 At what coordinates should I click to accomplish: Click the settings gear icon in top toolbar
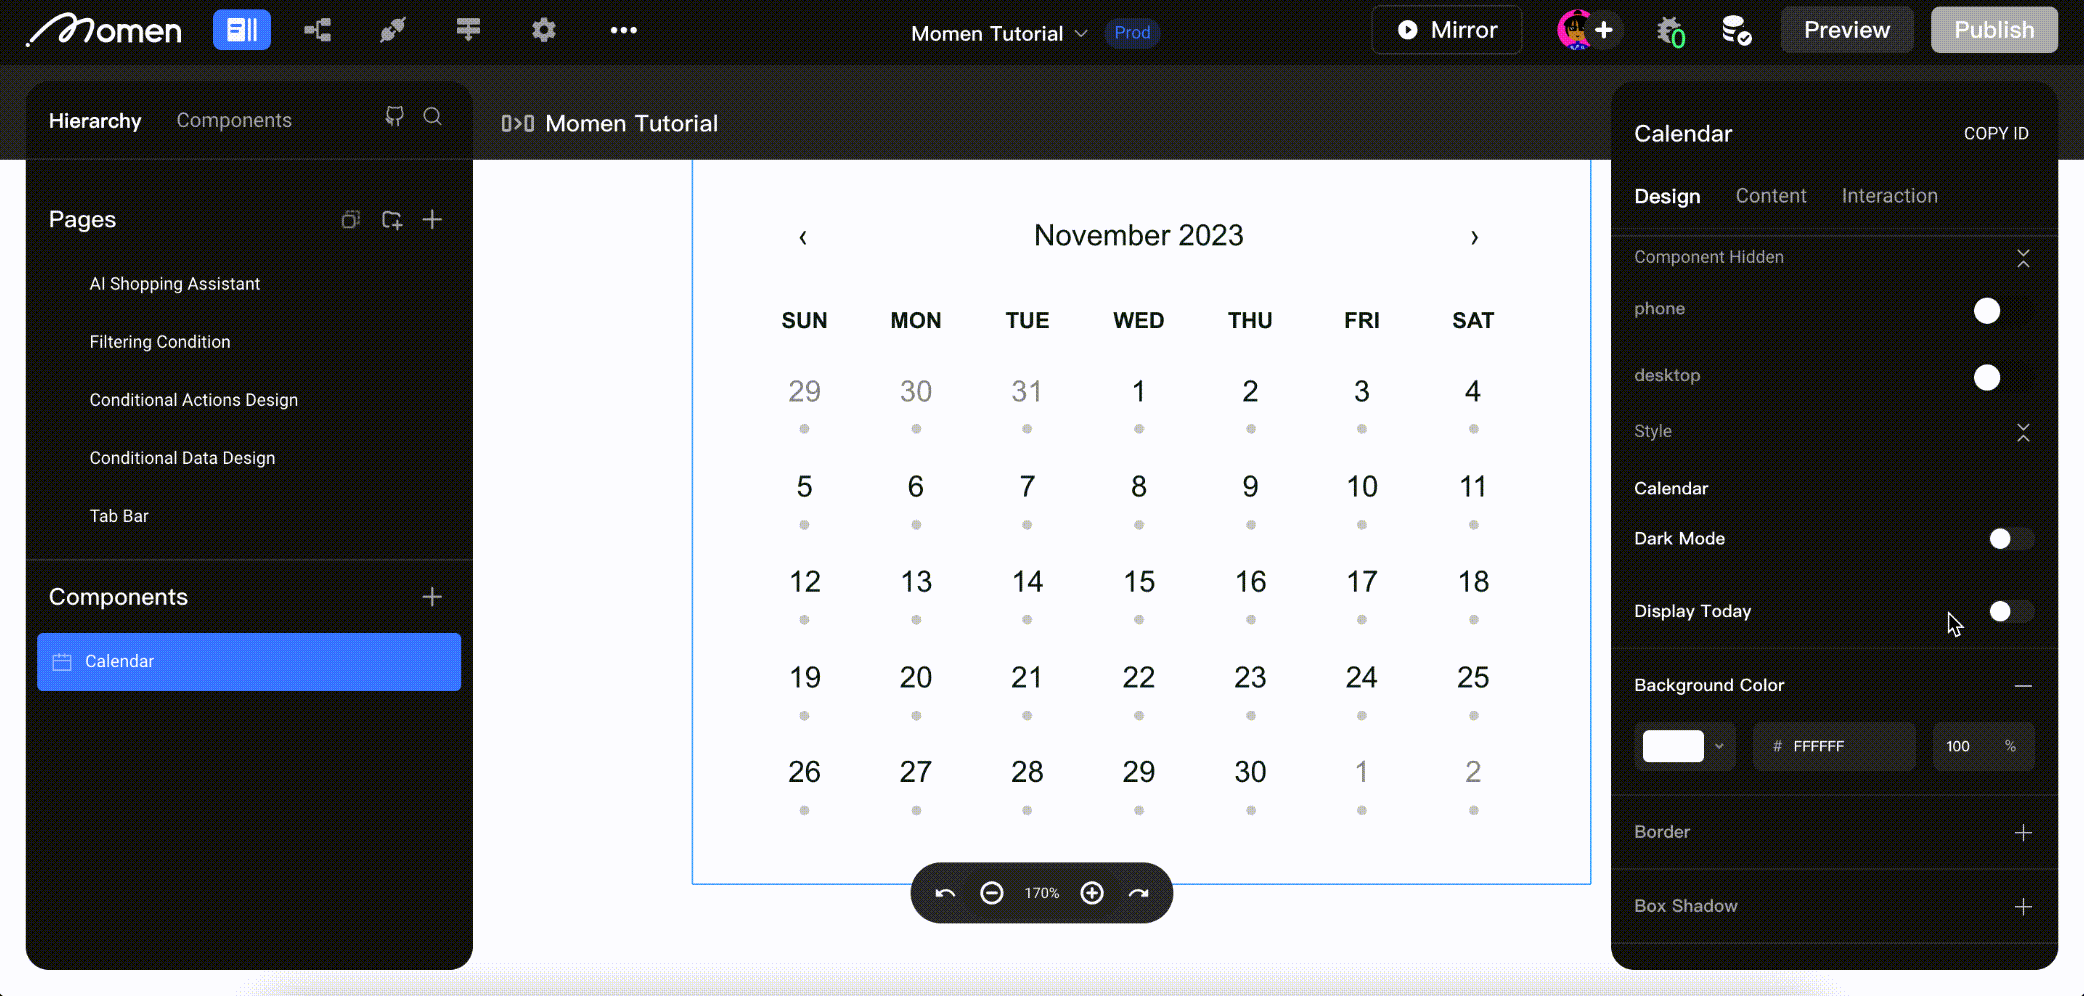(x=543, y=30)
